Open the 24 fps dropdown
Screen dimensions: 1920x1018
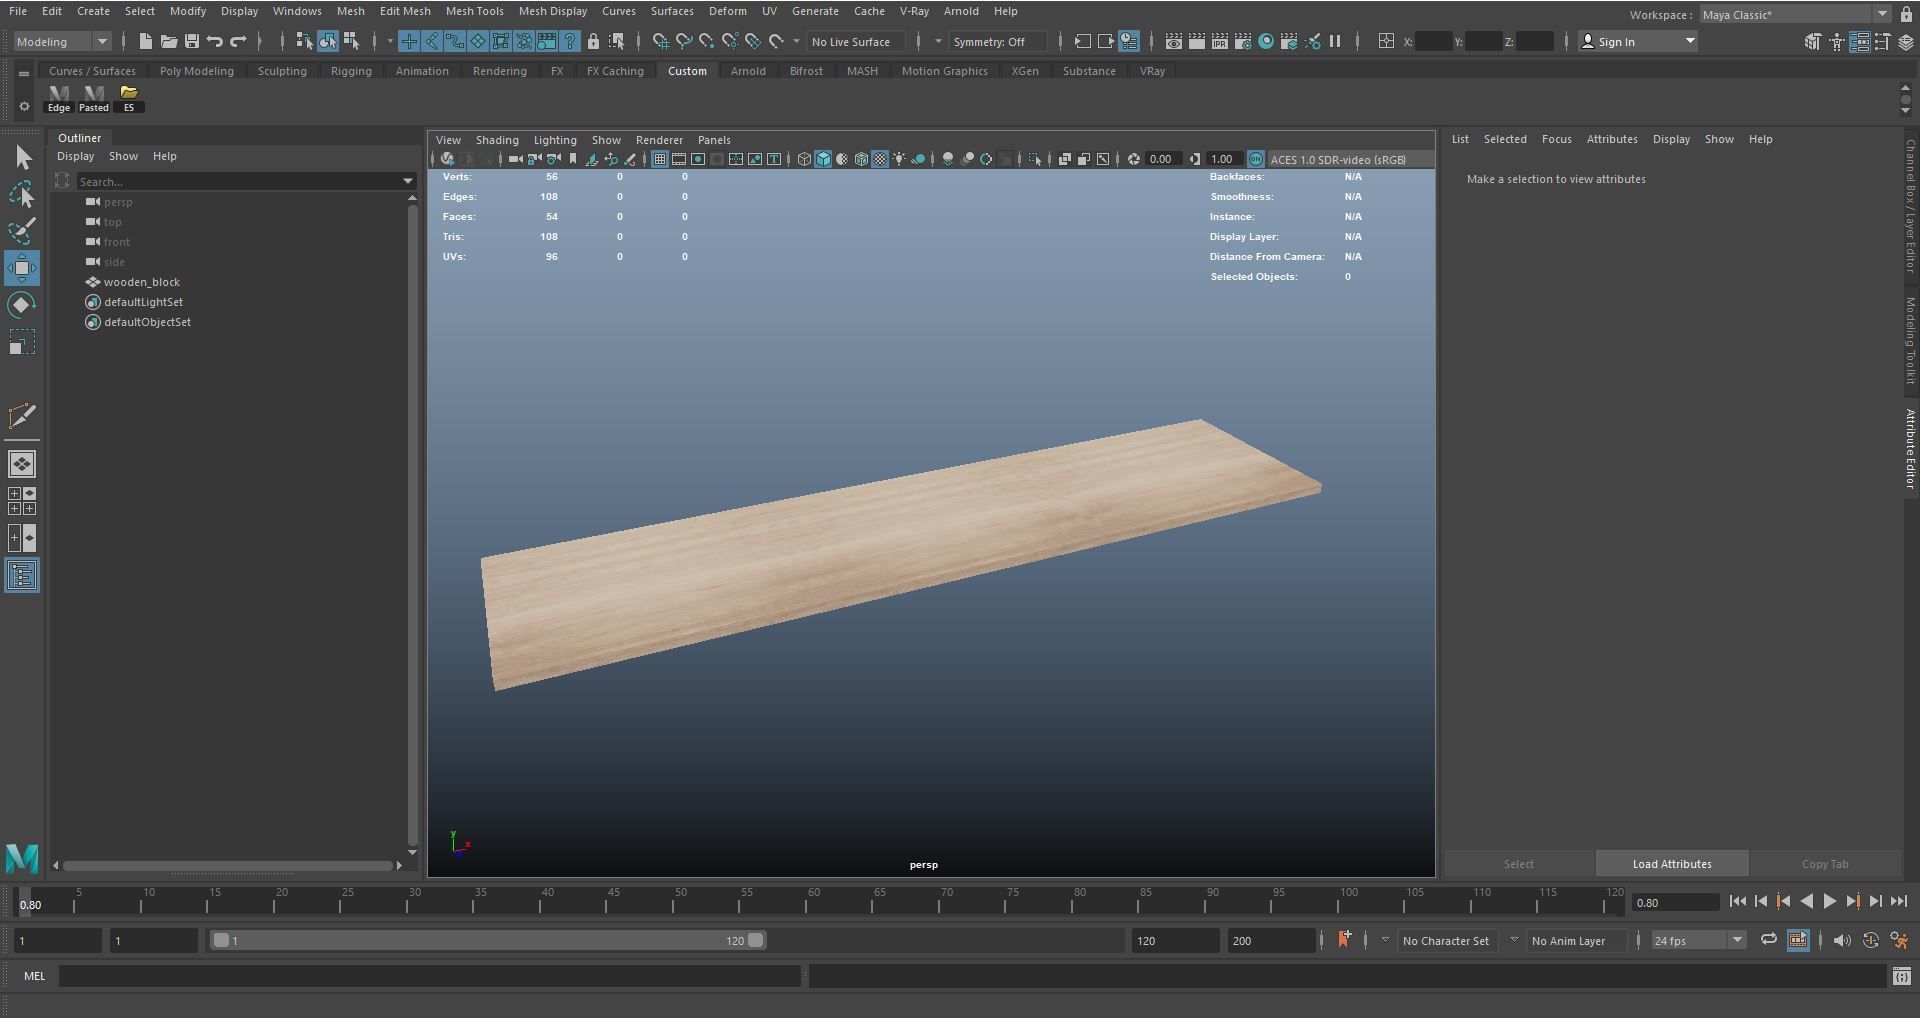(1698, 940)
